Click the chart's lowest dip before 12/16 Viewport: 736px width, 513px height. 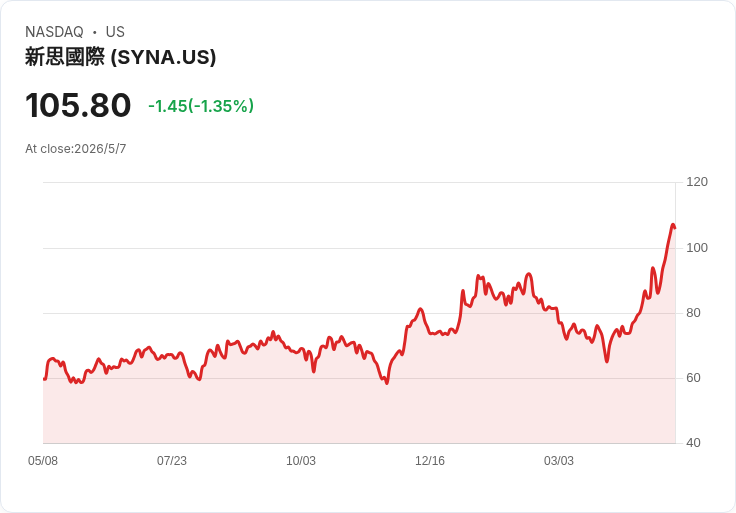[x=387, y=383]
